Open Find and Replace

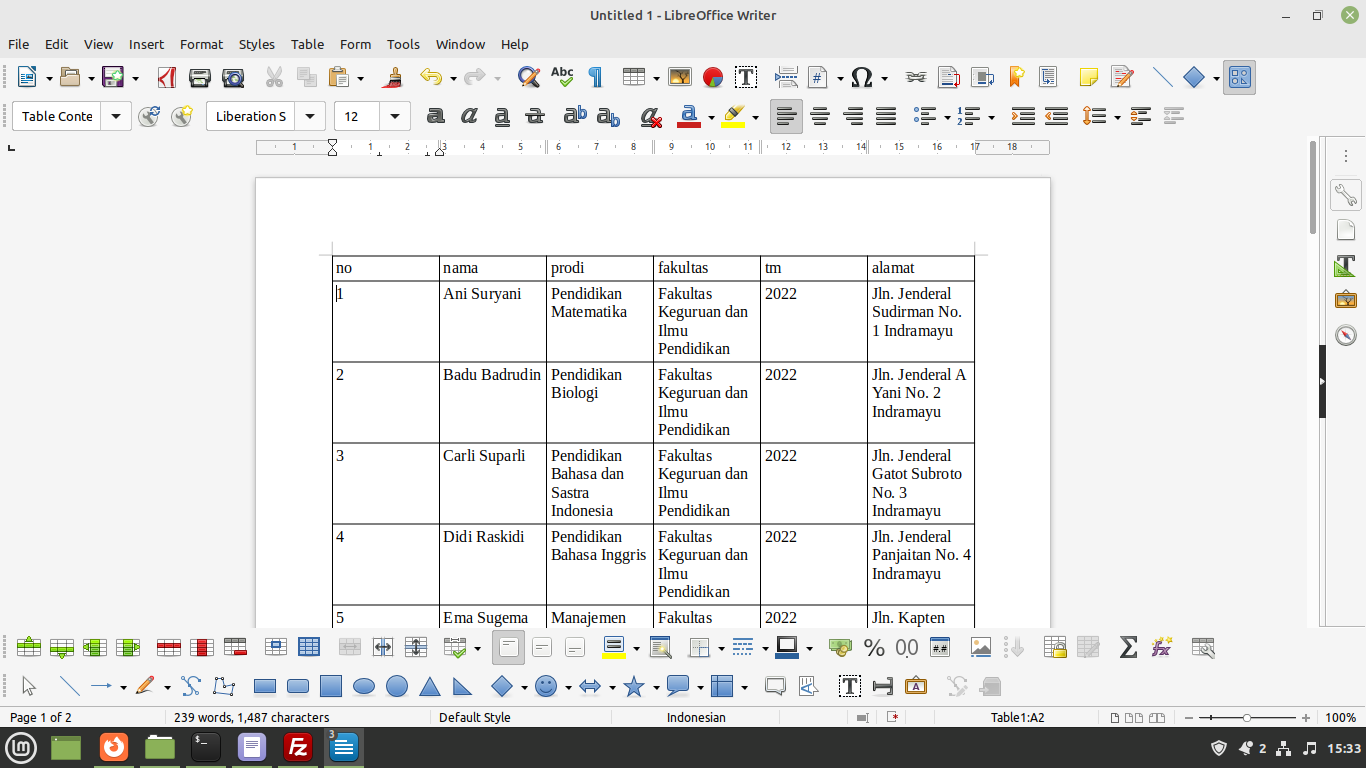(x=529, y=77)
